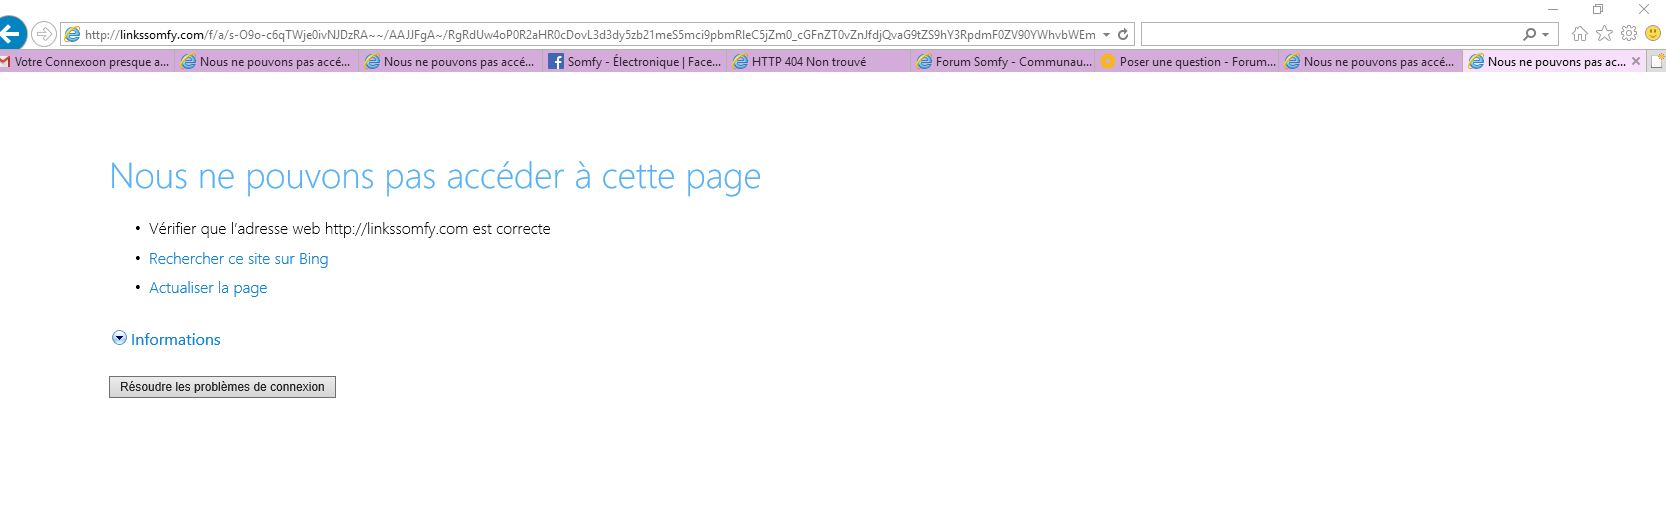Open Favorites with the star icon
The image size is (1666, 524).
click(1604, 34)
